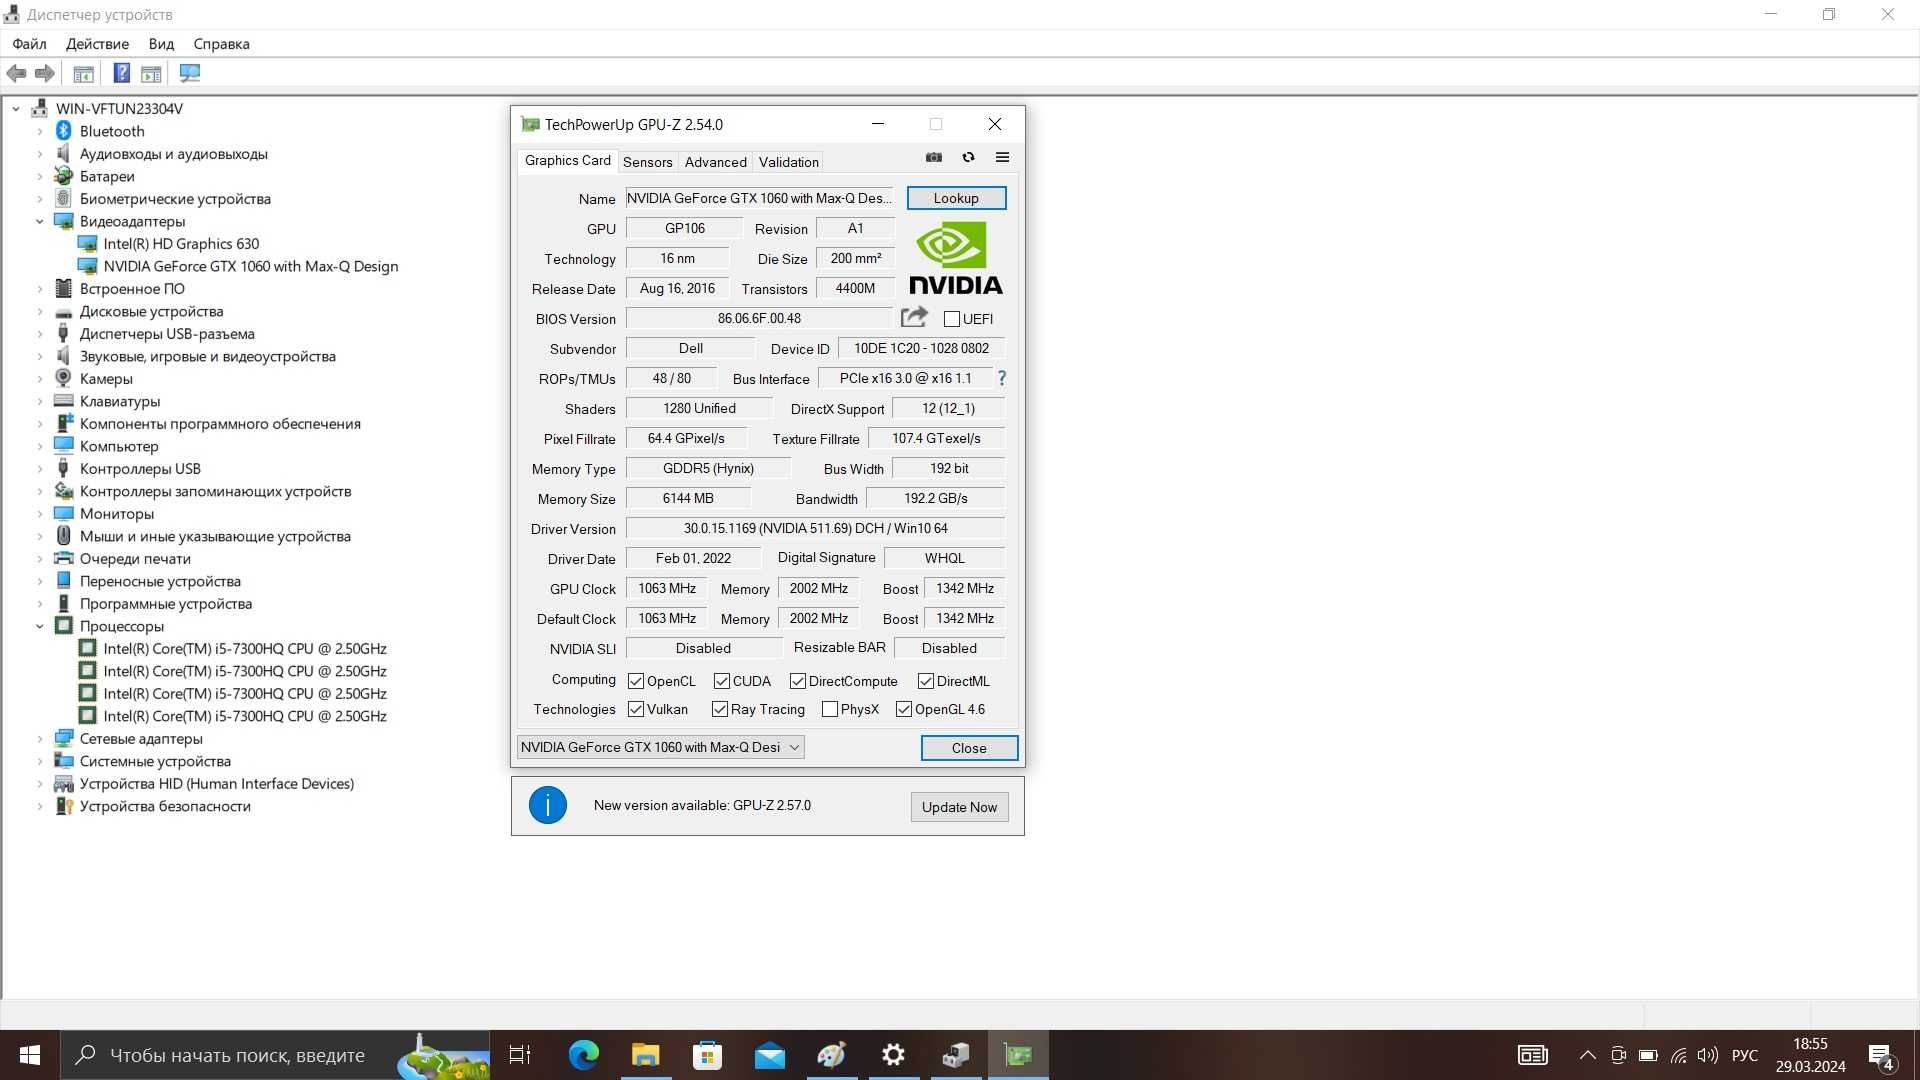1920x1080 pixels.
Task: Expand the Мониторы tree node
Action: [x=40, y=514]
